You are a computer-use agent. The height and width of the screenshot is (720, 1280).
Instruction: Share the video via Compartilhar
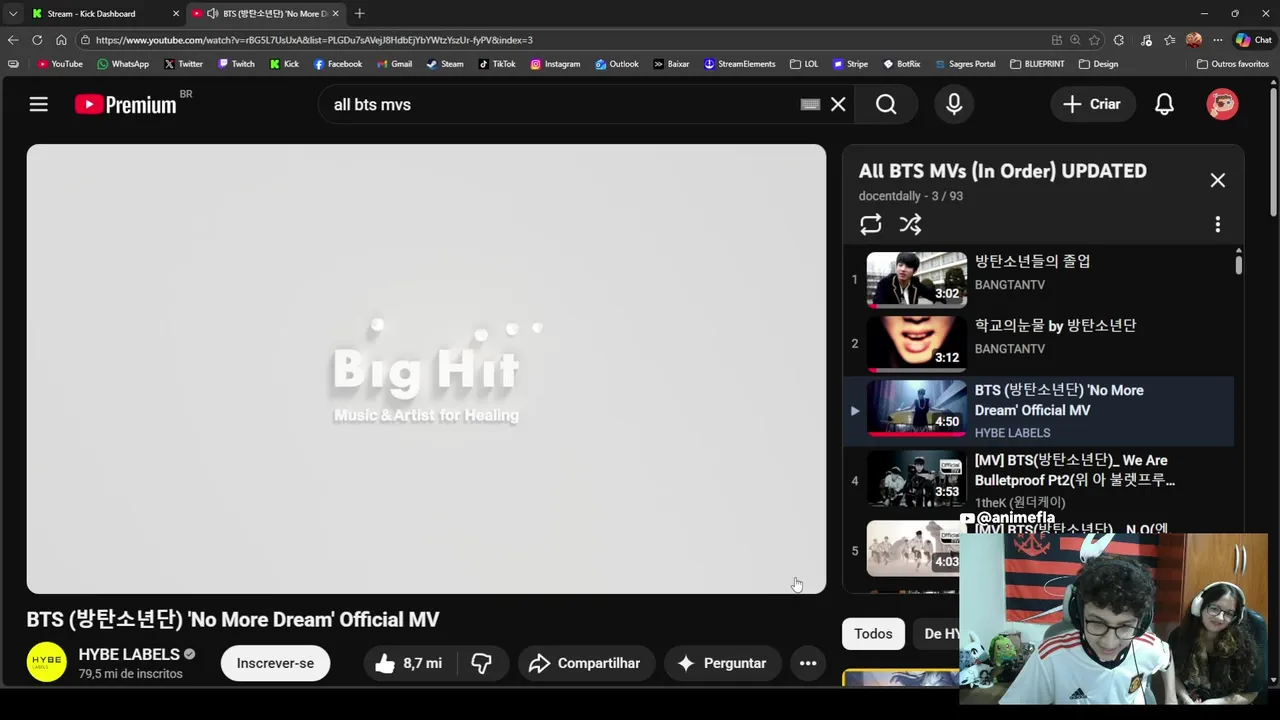coord(586,663)
